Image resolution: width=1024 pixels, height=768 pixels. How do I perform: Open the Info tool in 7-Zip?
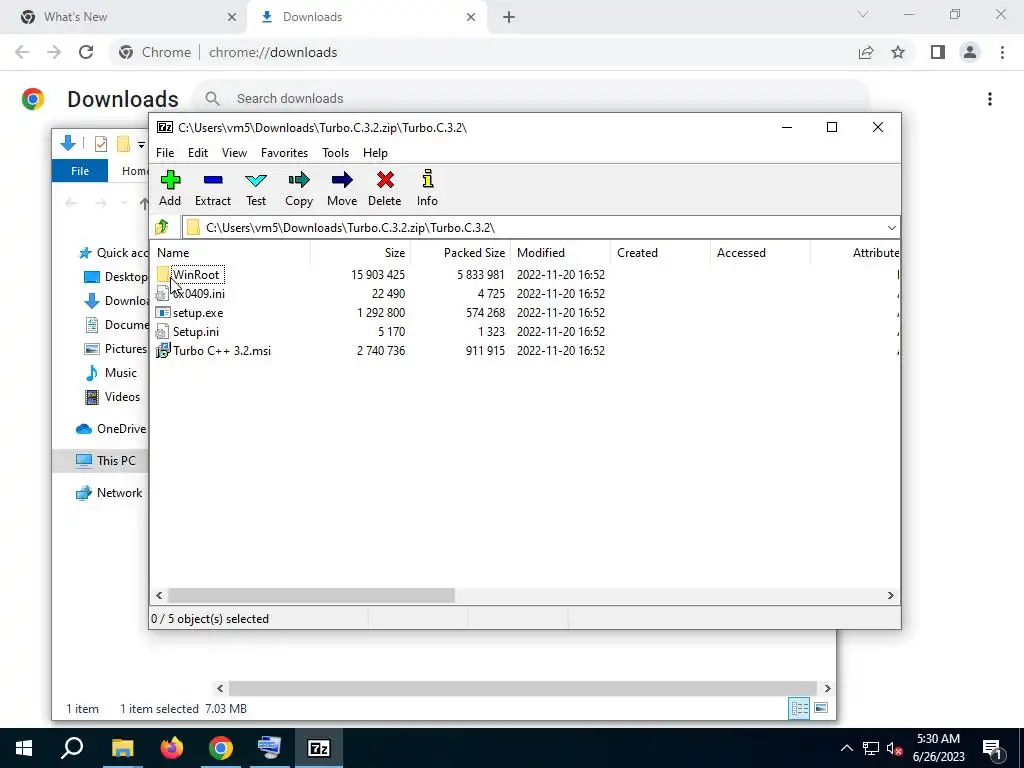tap(427, 189)
